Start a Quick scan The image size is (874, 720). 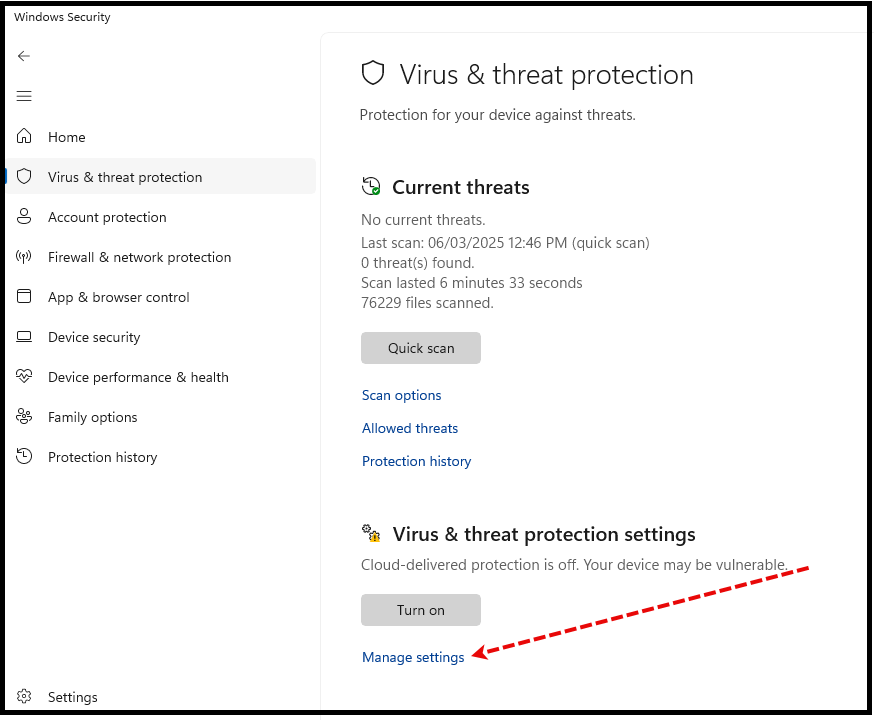421,348
